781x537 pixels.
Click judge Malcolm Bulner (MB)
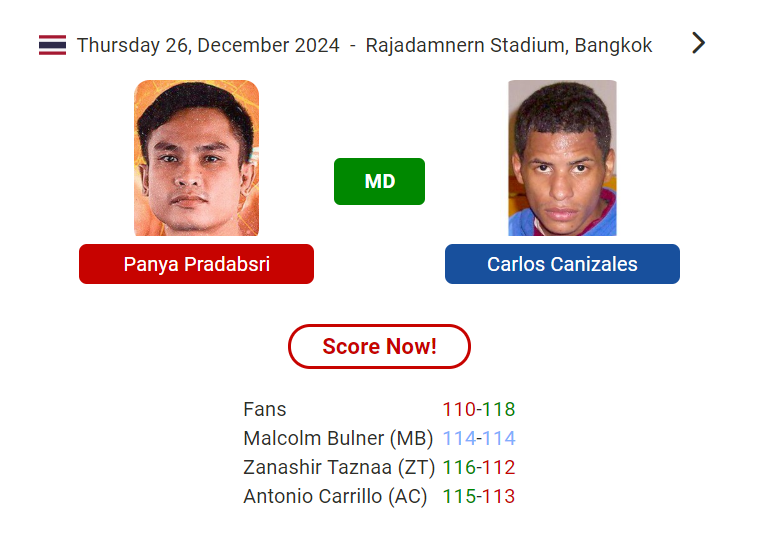[338, 438]
